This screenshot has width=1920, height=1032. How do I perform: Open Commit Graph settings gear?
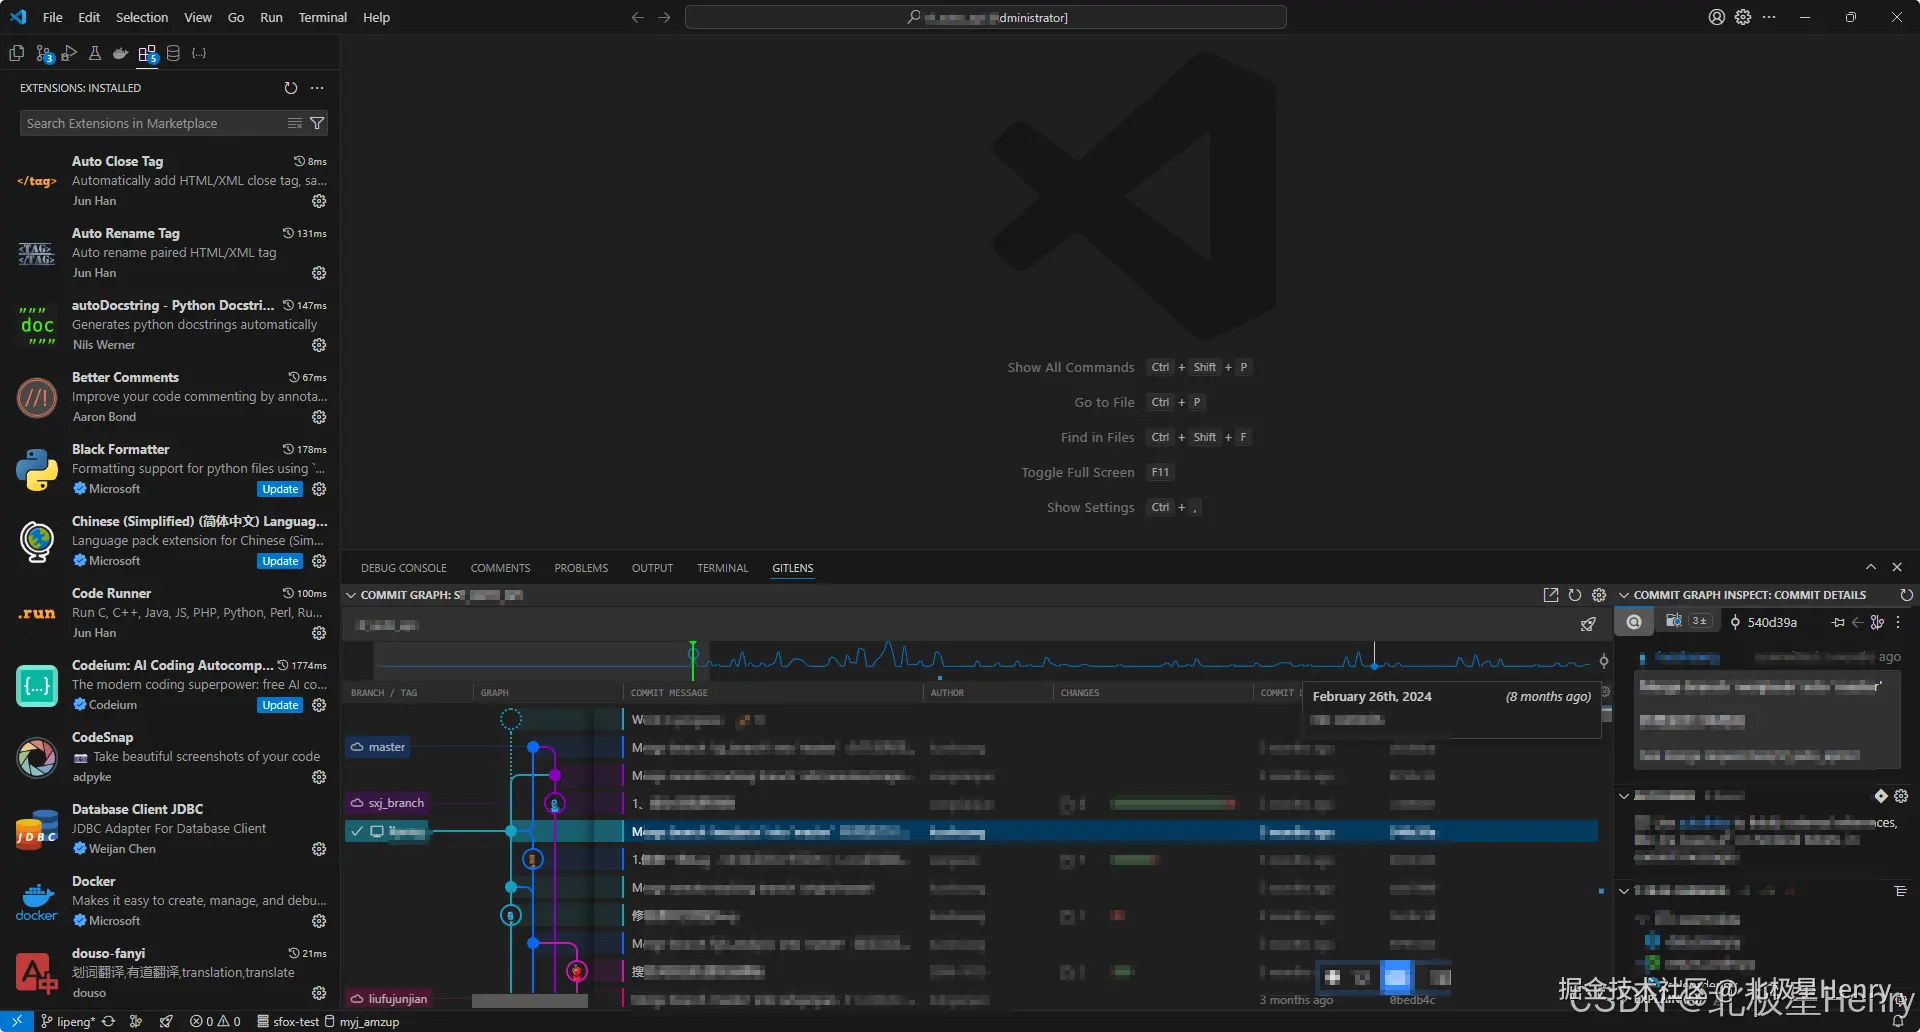[1599, 595]
